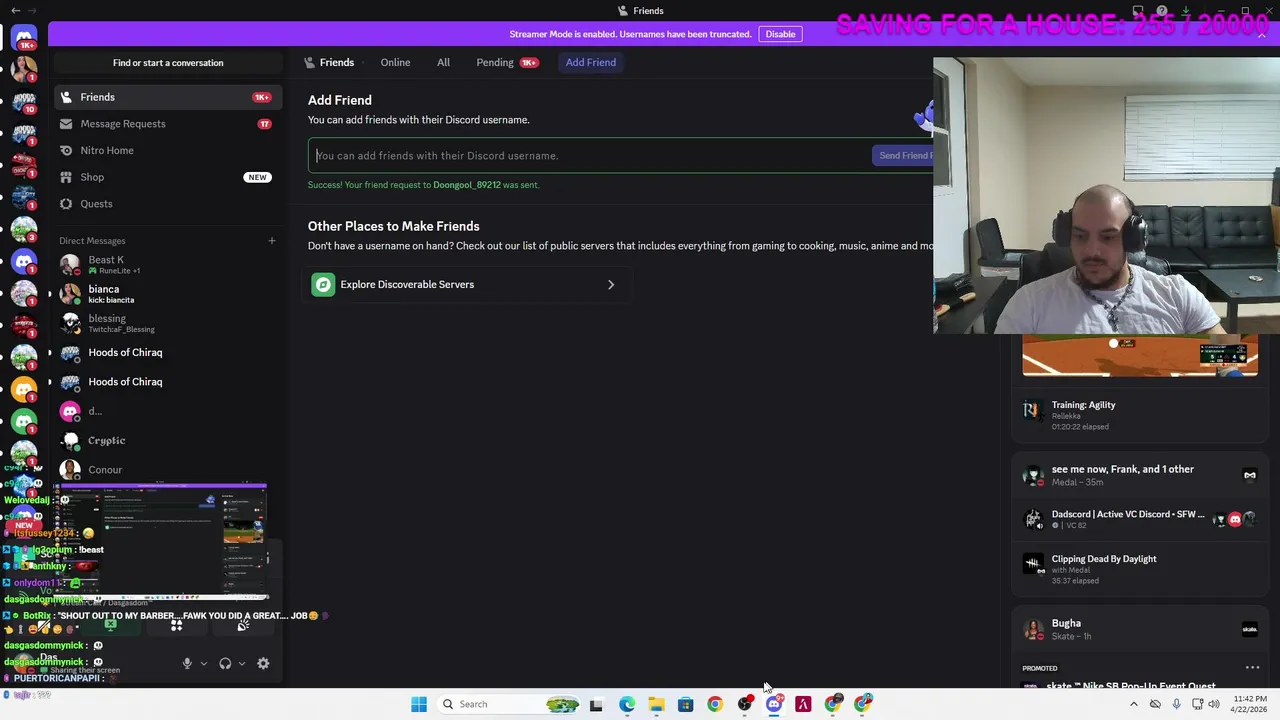The width and height of the screenshot is (1280, 720).
Task: Stop screen sharing with green monitor button
Action: [110, 626]
